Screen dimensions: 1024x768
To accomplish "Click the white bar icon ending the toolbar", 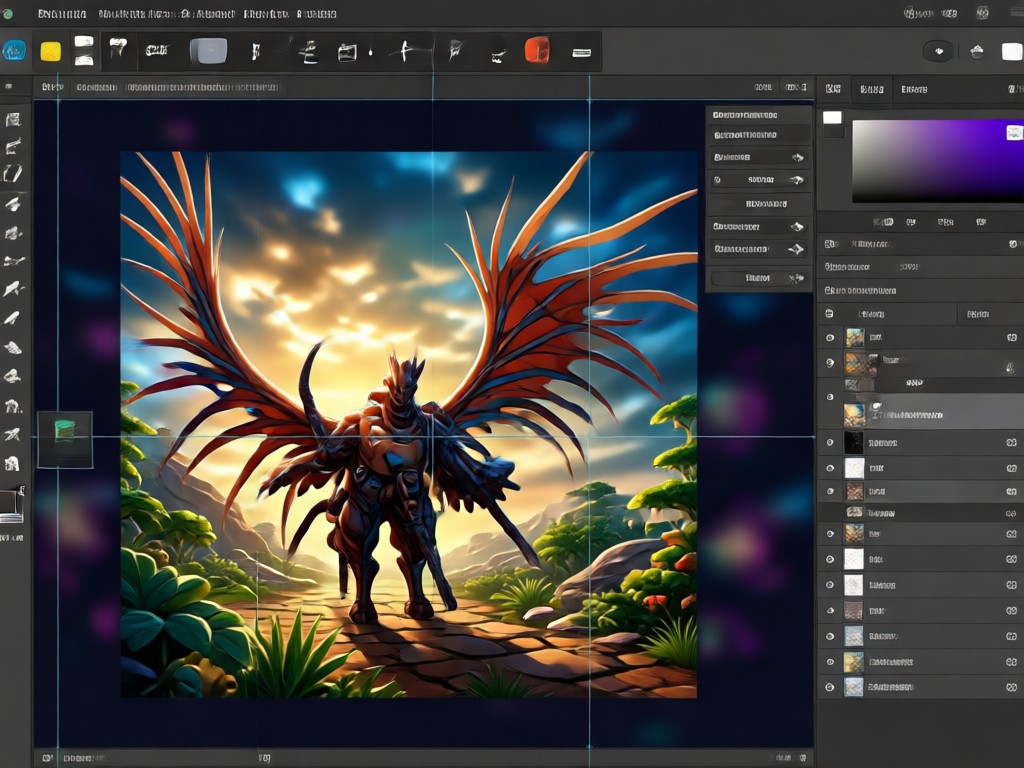I will [581, 52].
